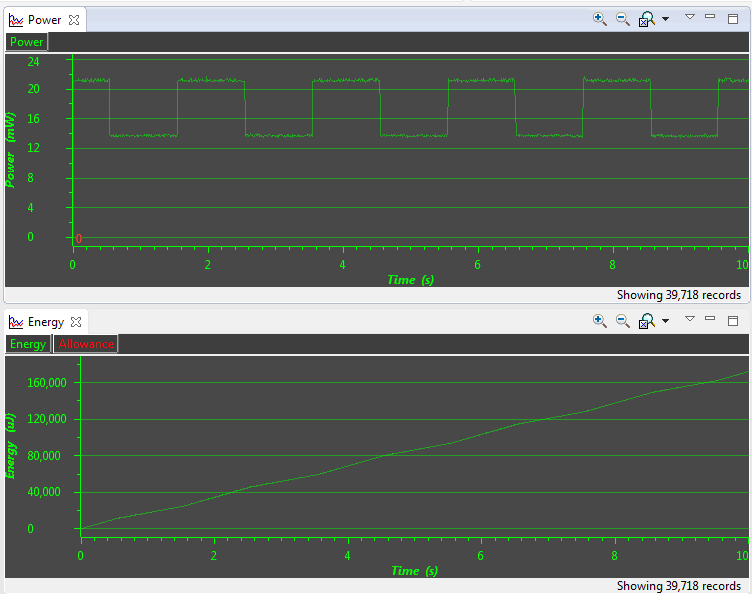Click Energy graph record count status text
752x594 pixels.
point(679,586)
